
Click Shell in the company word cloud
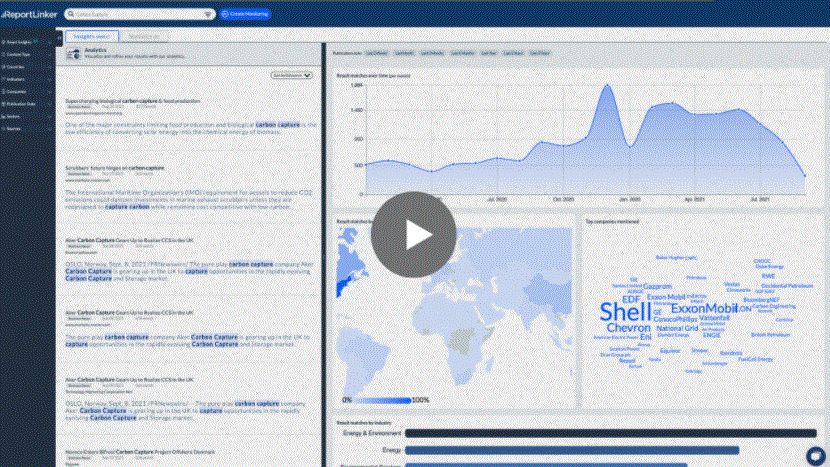tap(618, 311)
